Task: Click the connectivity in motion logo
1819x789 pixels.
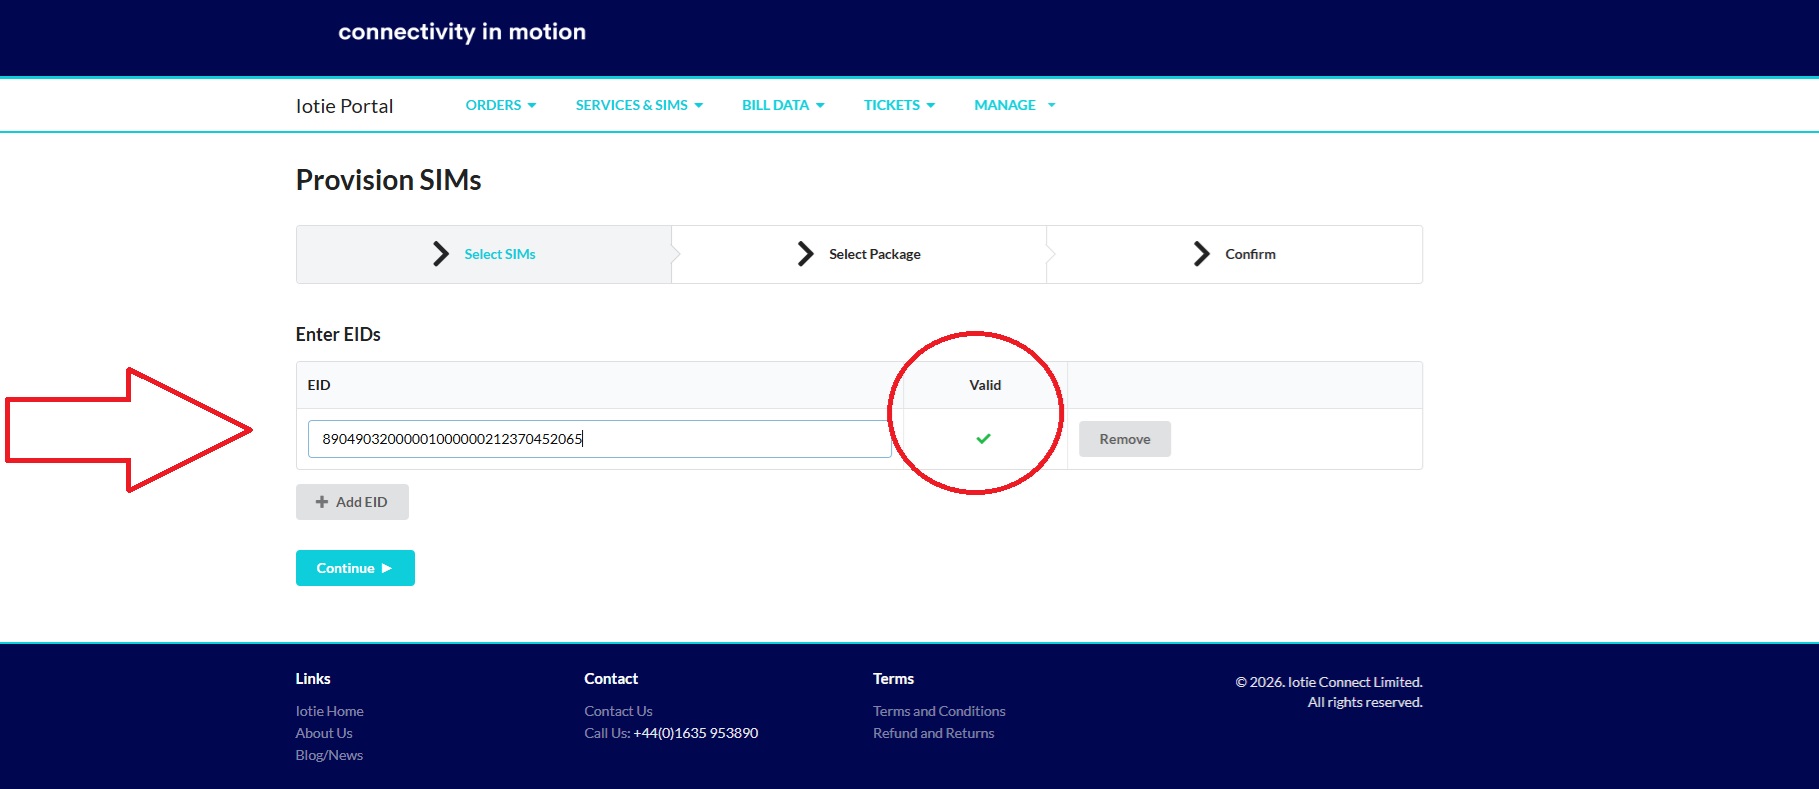Action: point(462,32)
